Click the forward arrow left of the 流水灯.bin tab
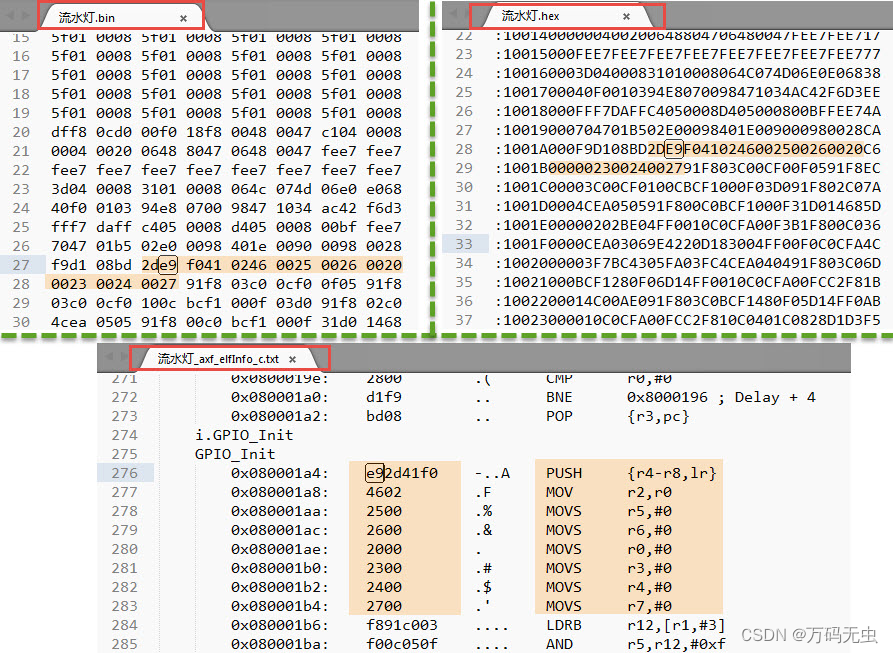893x653 pixels. pos(24,16)
